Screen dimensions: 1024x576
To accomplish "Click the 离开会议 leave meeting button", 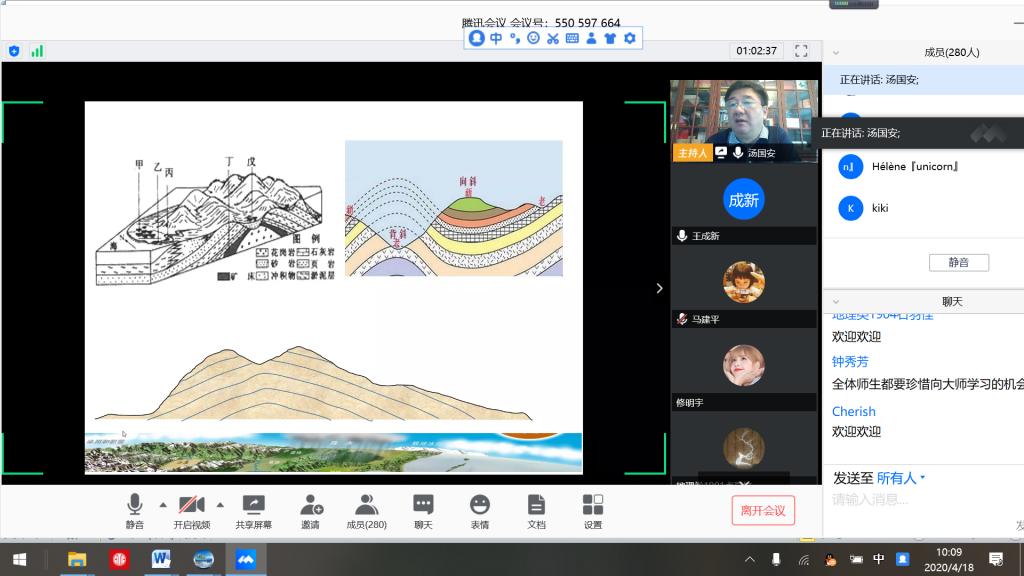I will coord(763,510).
